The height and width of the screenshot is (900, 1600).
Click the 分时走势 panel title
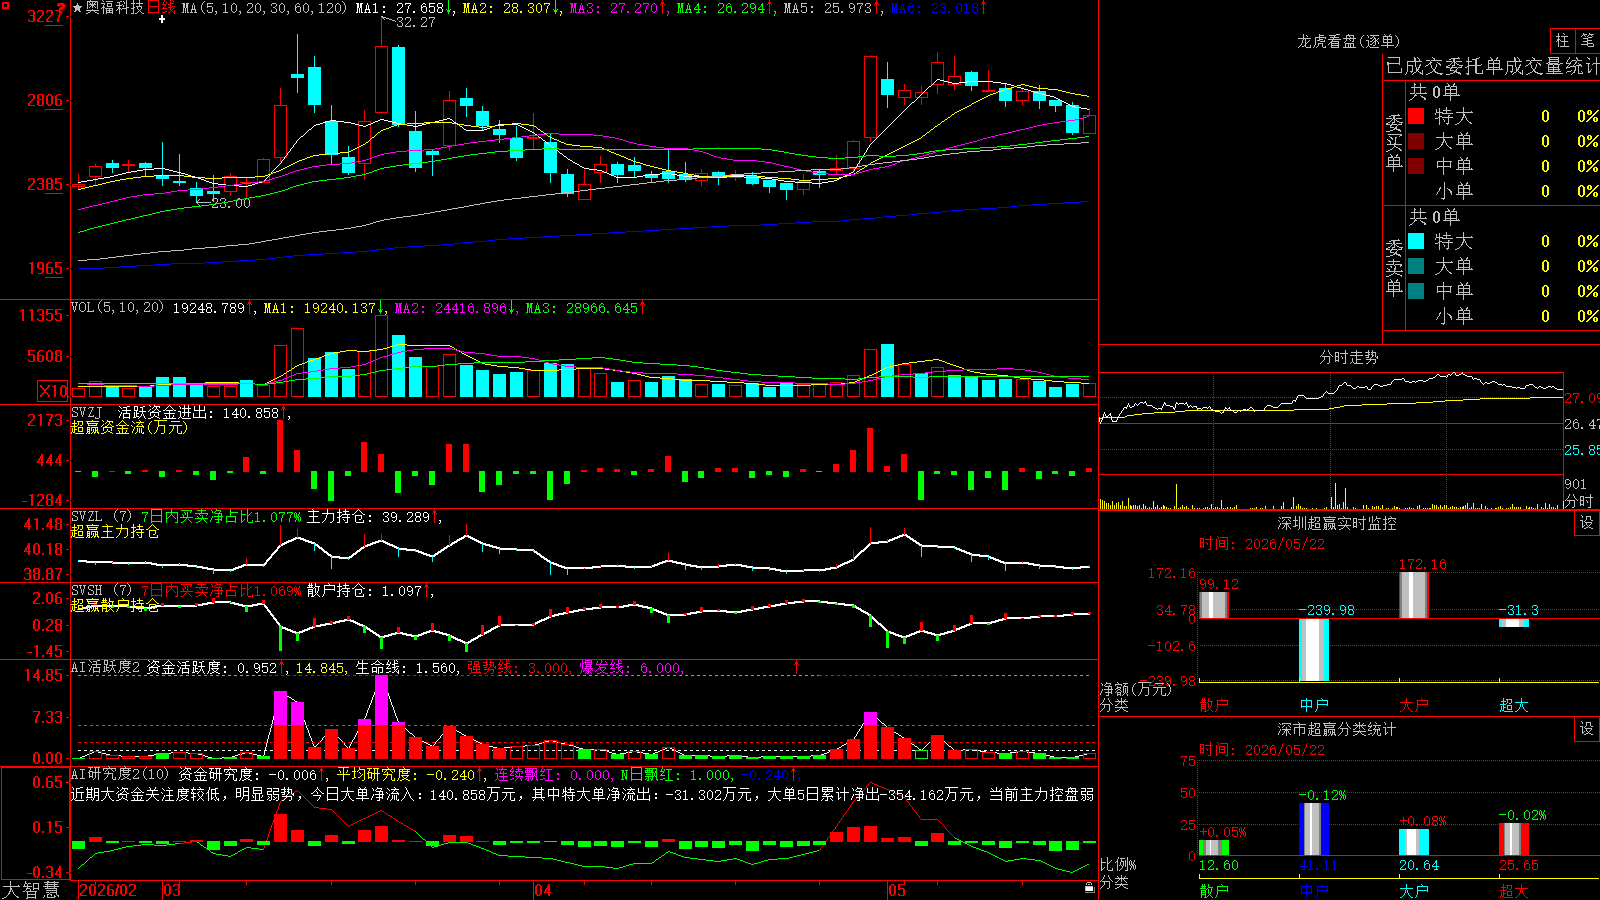[x=1349, y=357]
